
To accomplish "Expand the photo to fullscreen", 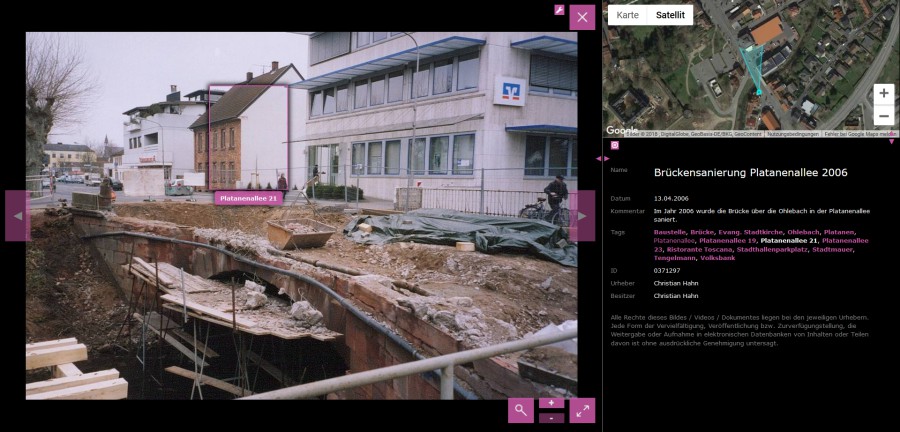I will click(582, 410).
